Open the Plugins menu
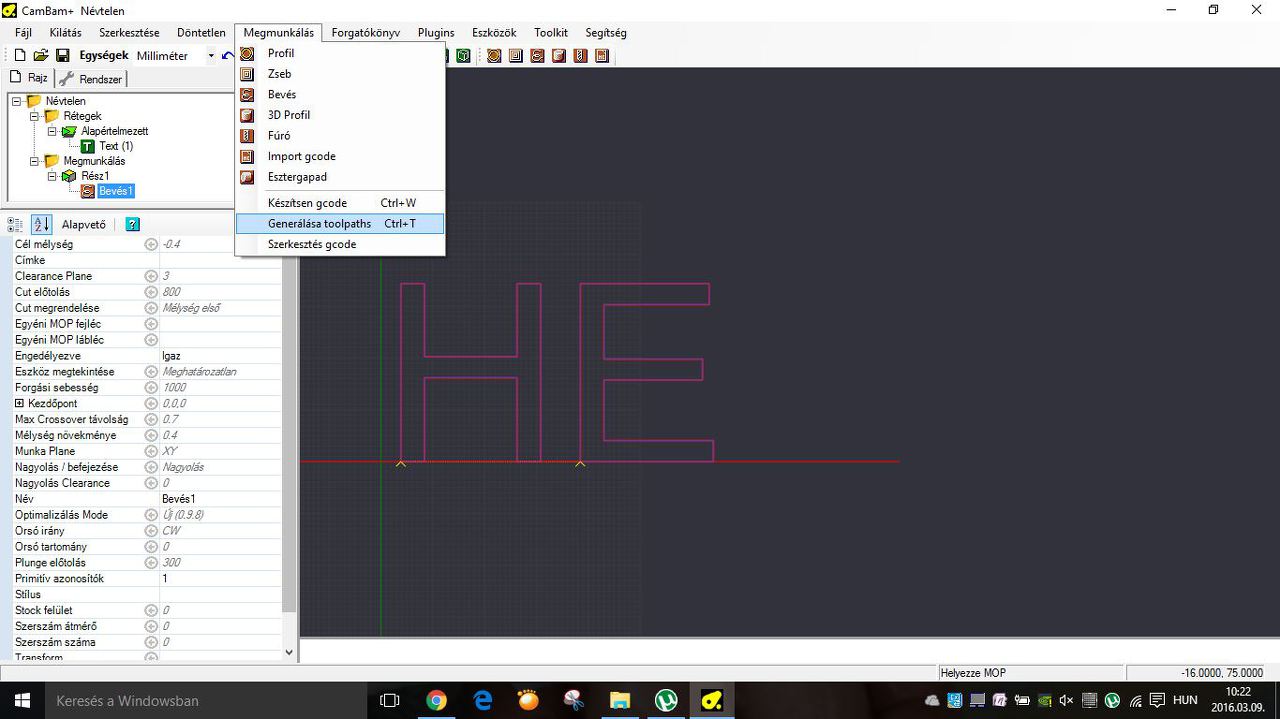 [x=436, y=33]
